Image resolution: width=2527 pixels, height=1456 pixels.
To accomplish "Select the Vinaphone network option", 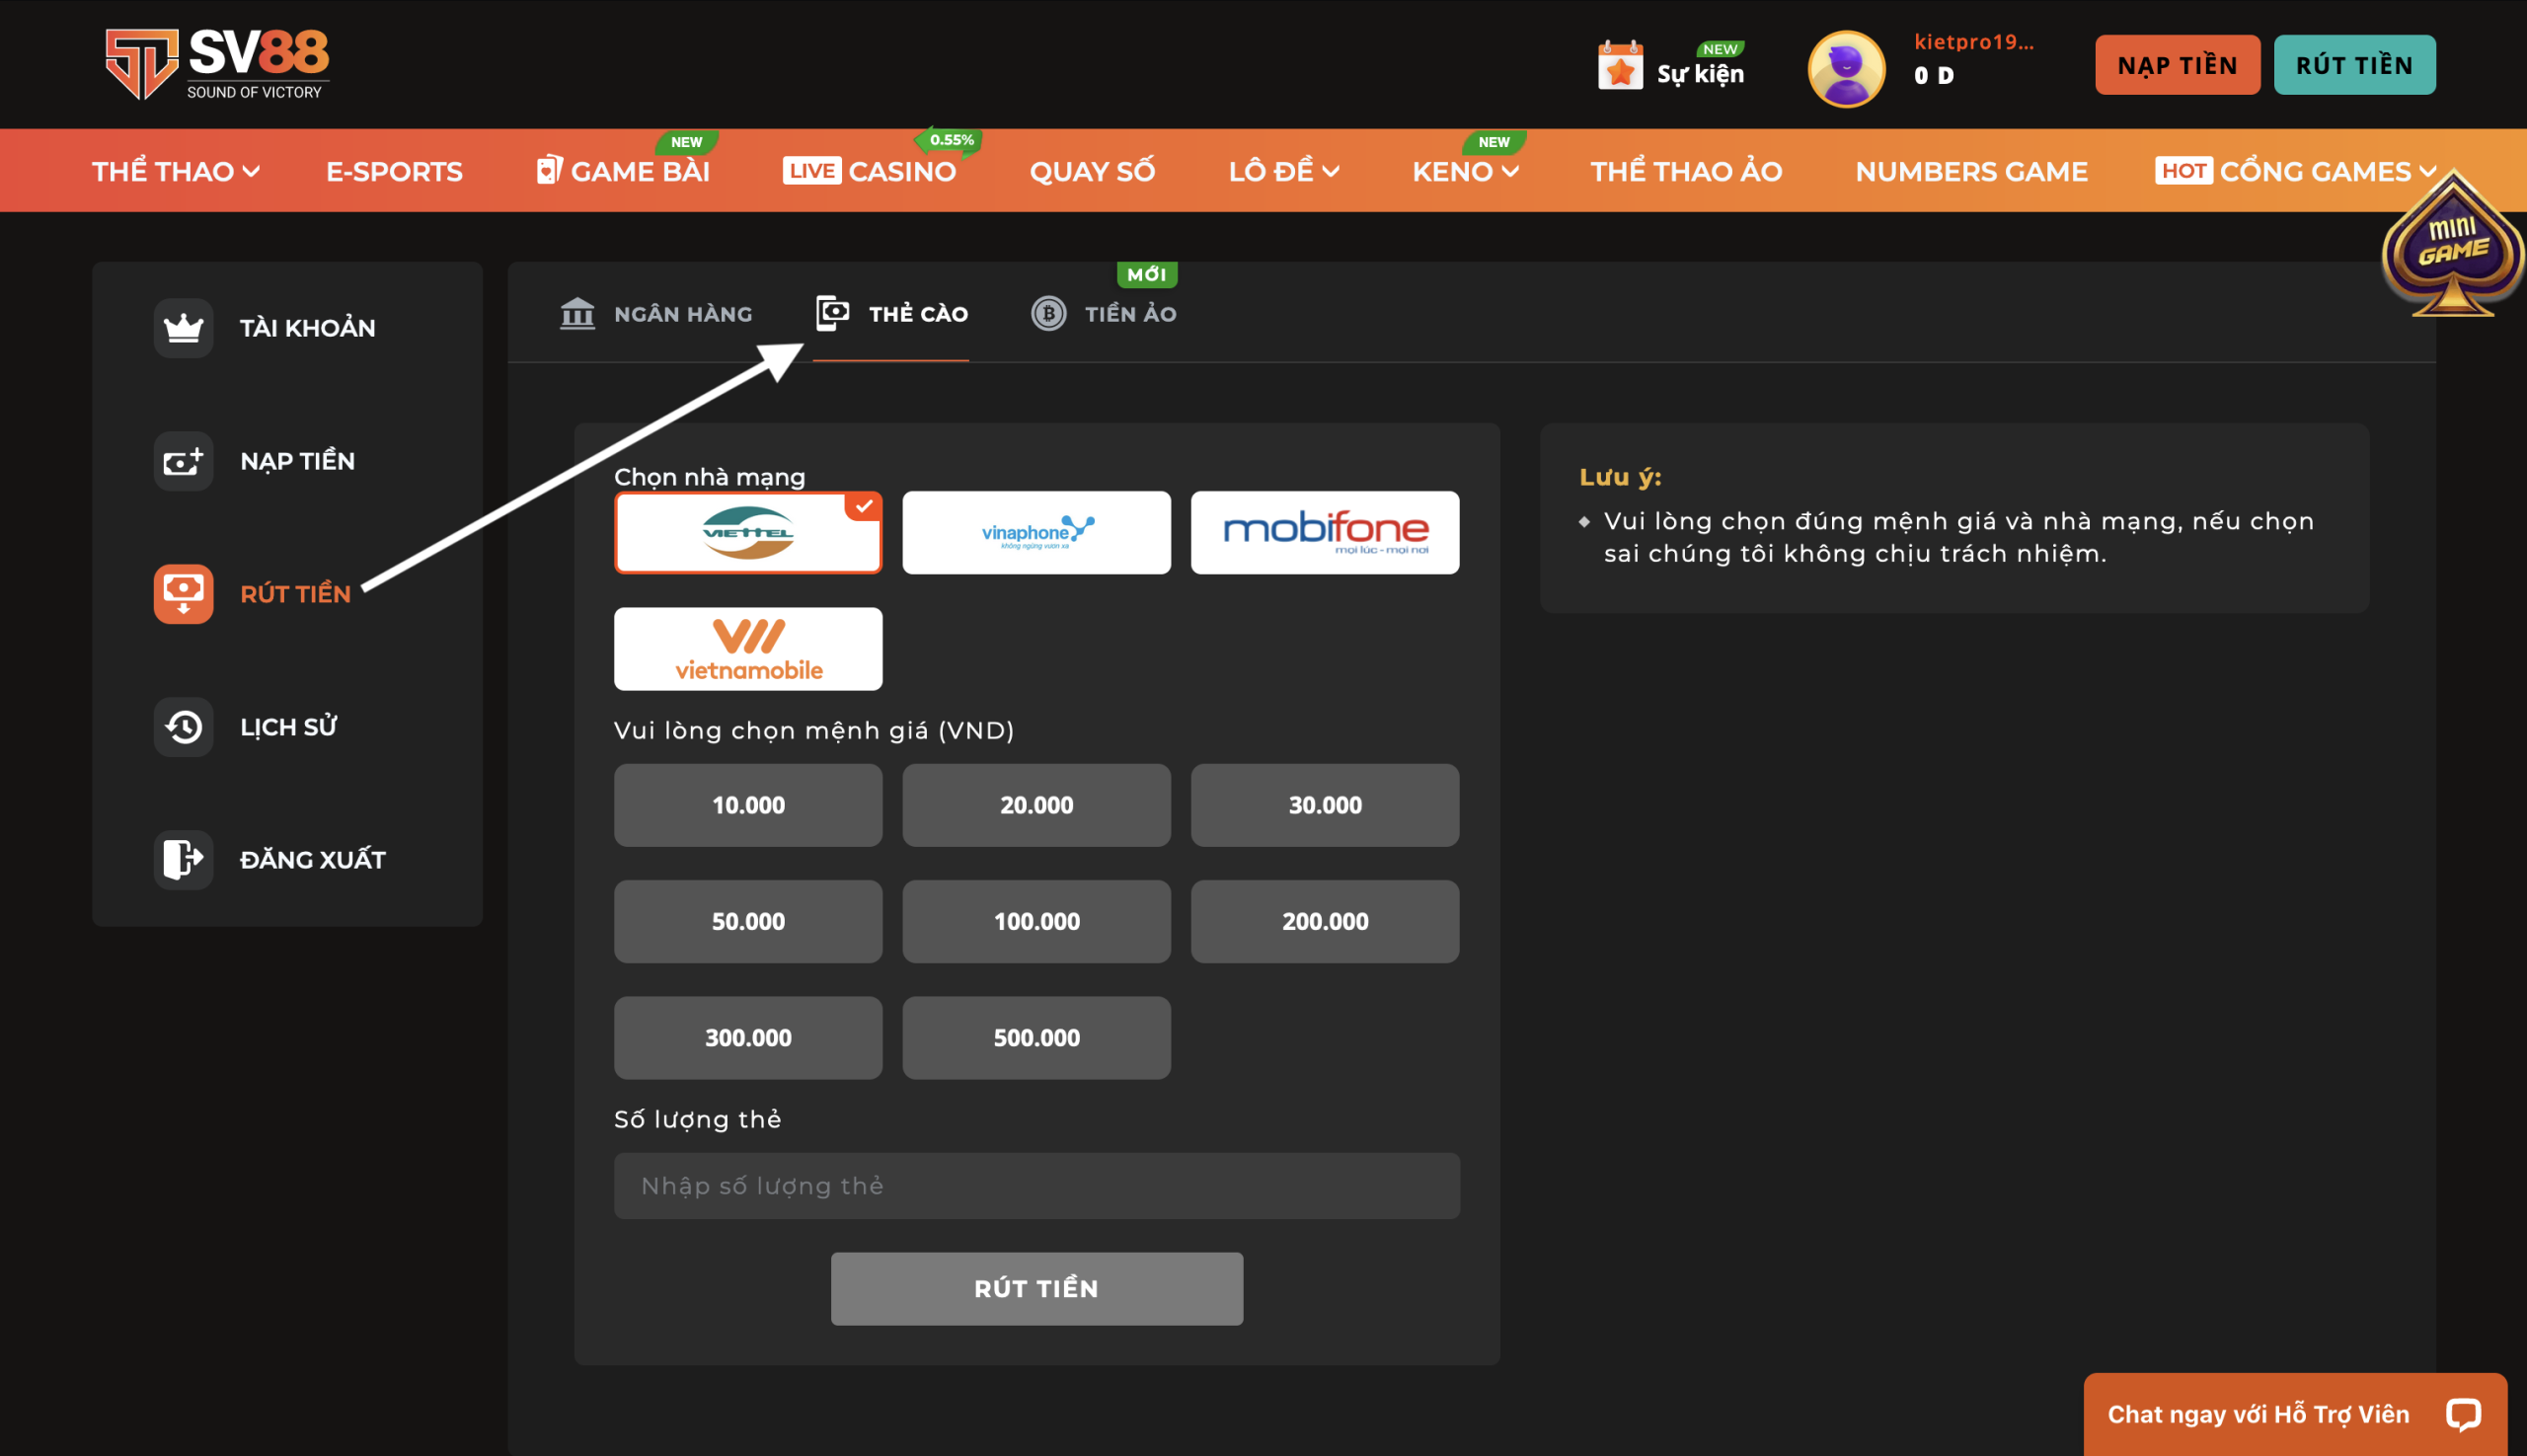I will point(1036,533).
